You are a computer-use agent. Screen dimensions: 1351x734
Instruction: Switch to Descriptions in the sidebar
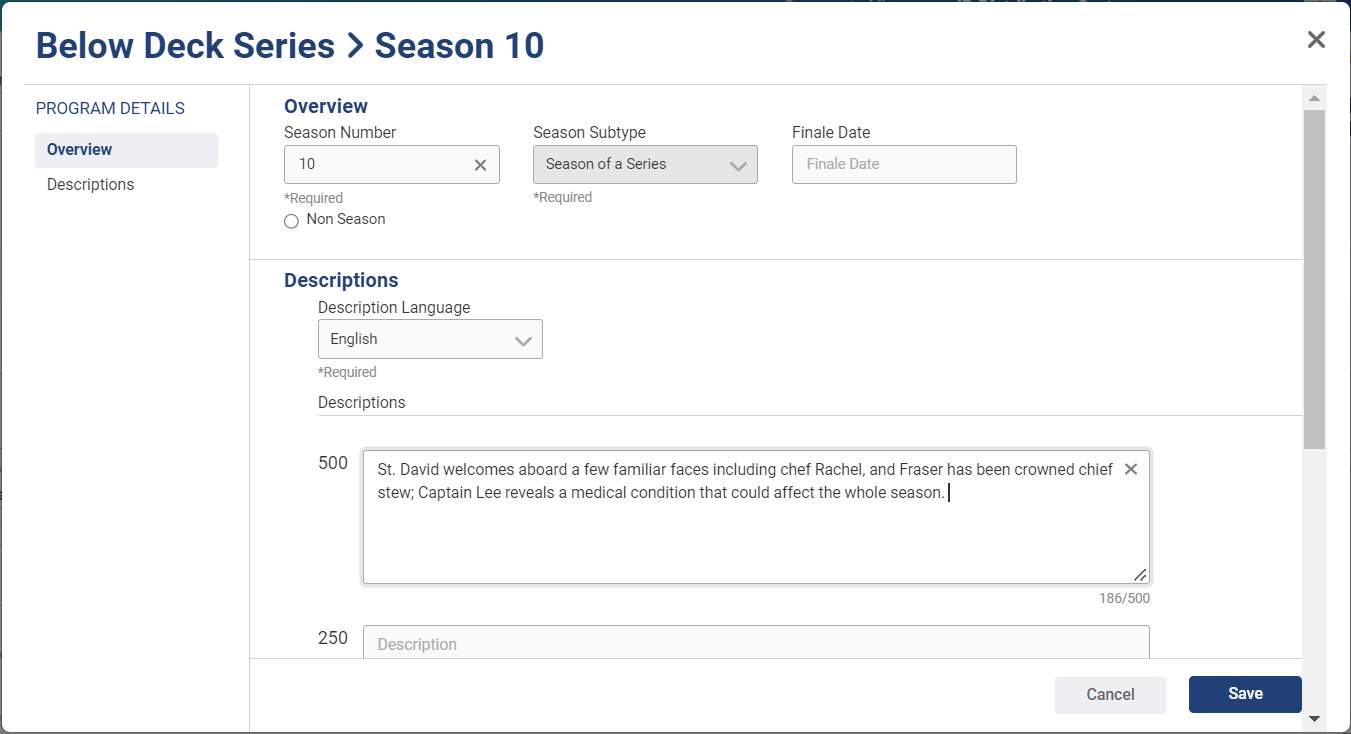coord(91,185)
